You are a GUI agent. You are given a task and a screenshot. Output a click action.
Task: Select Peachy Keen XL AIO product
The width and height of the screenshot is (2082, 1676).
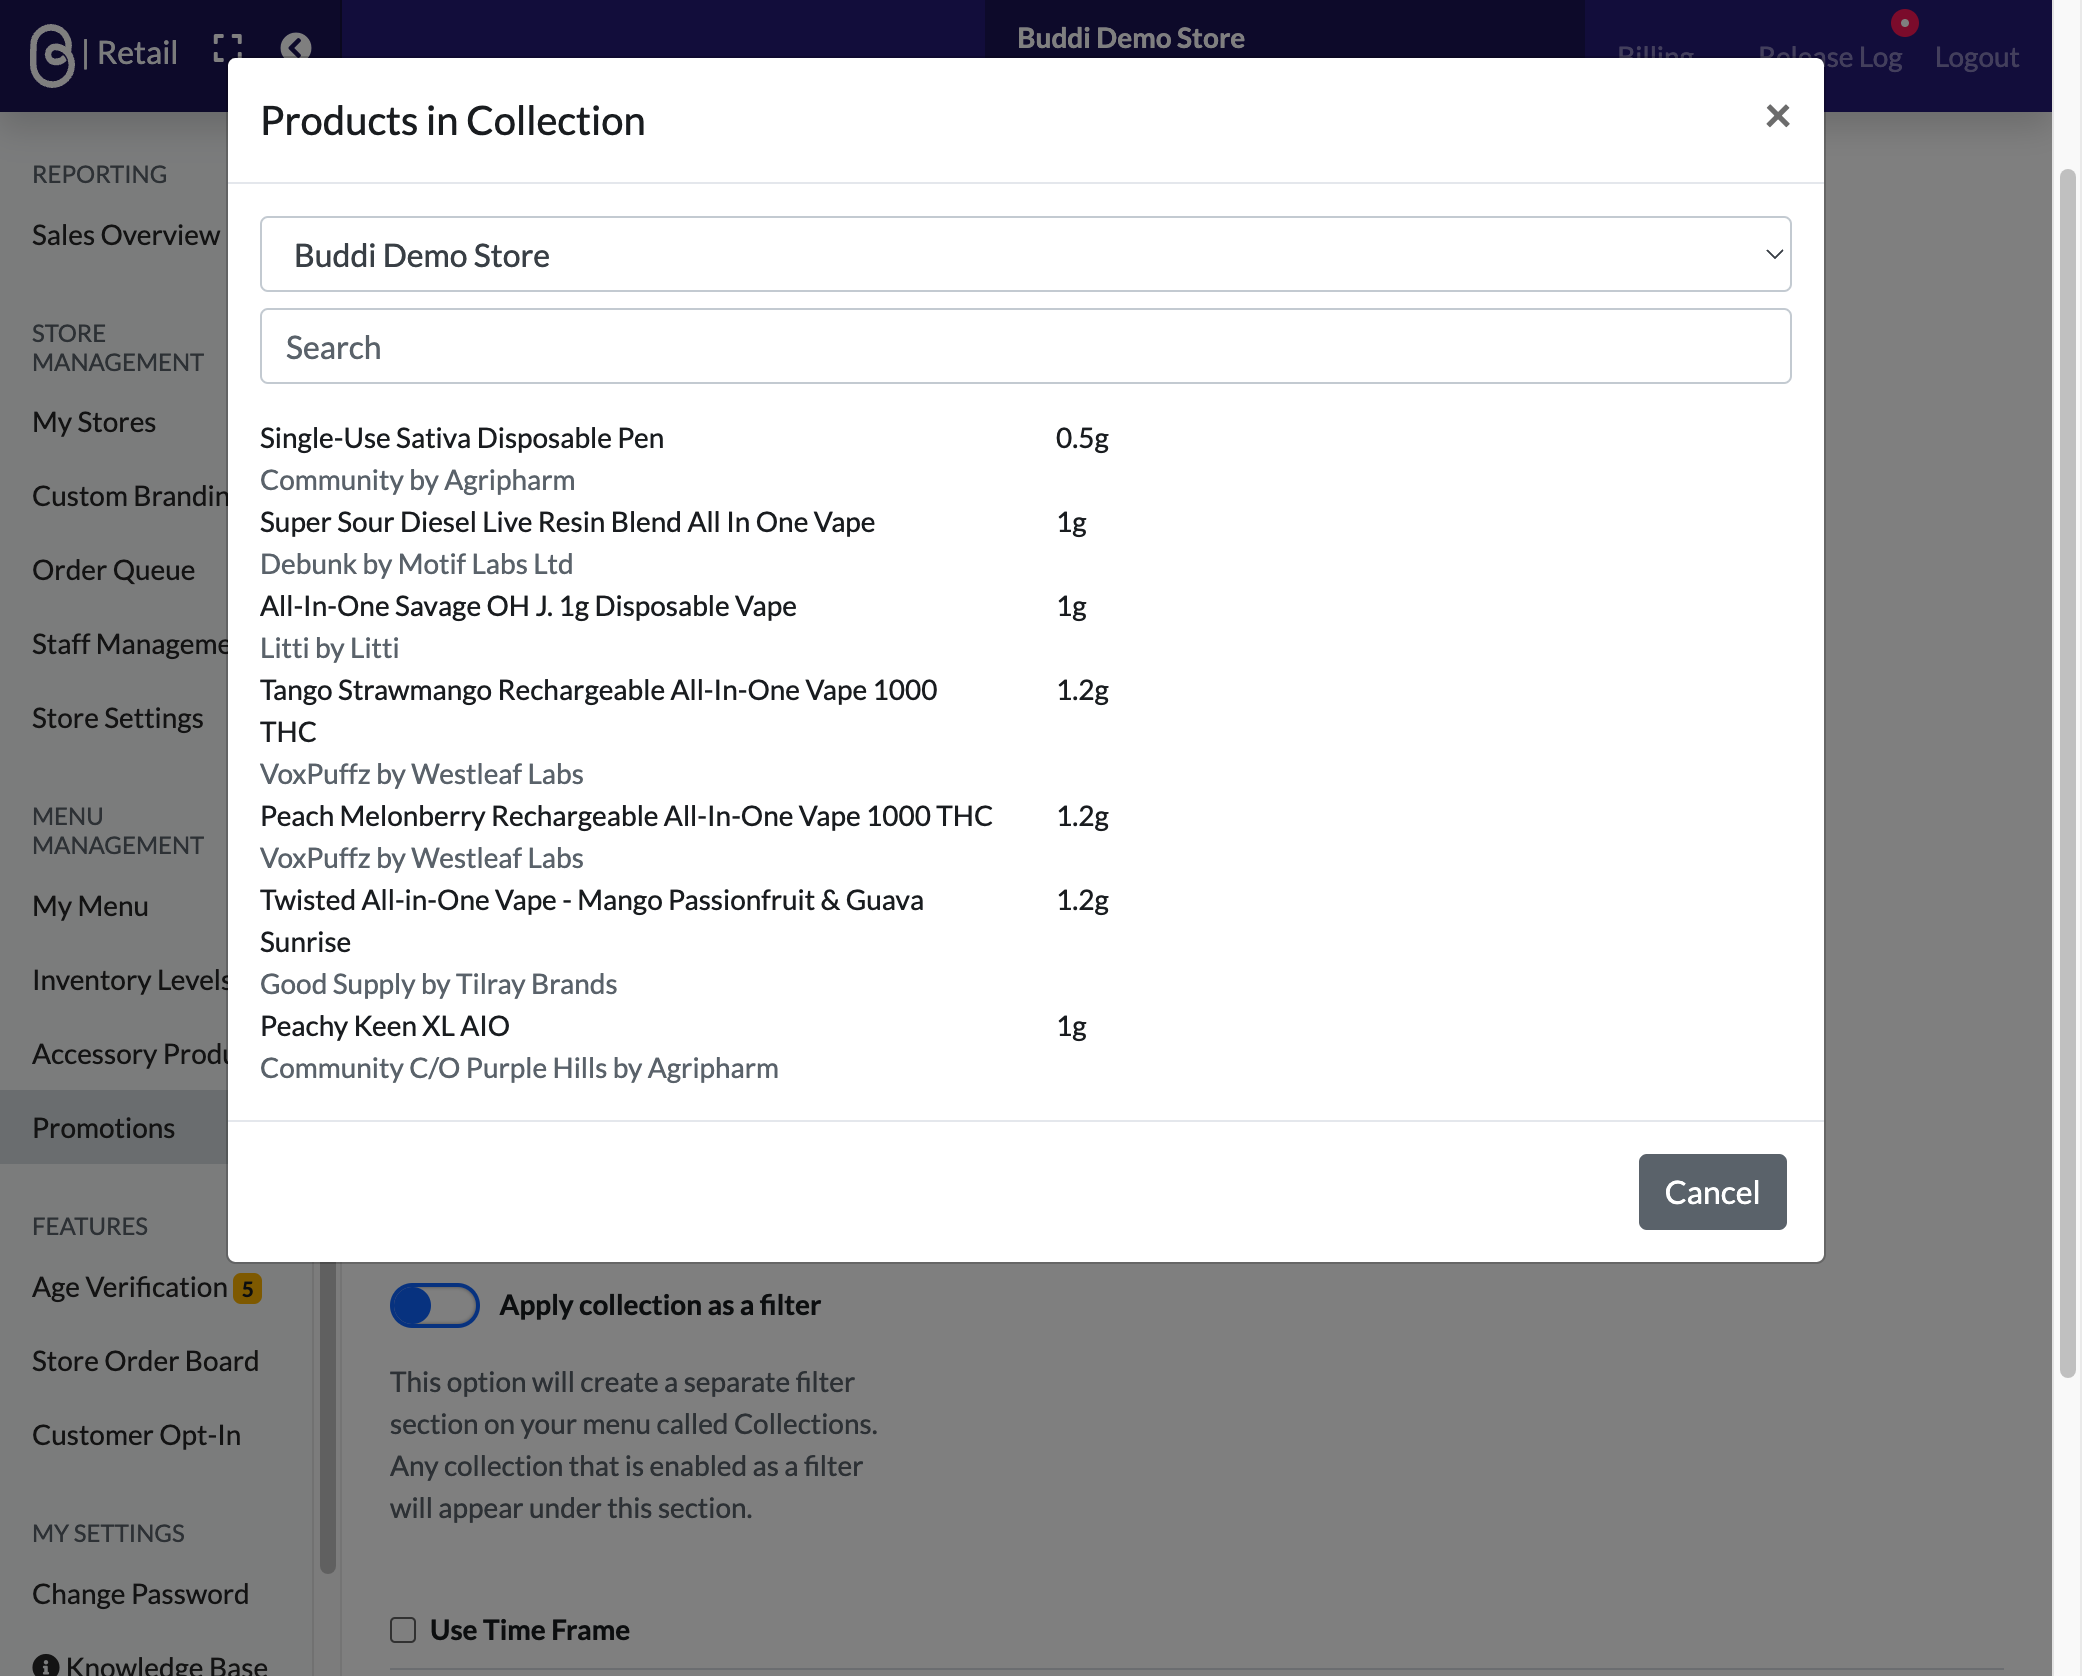tap(385, 1026)
